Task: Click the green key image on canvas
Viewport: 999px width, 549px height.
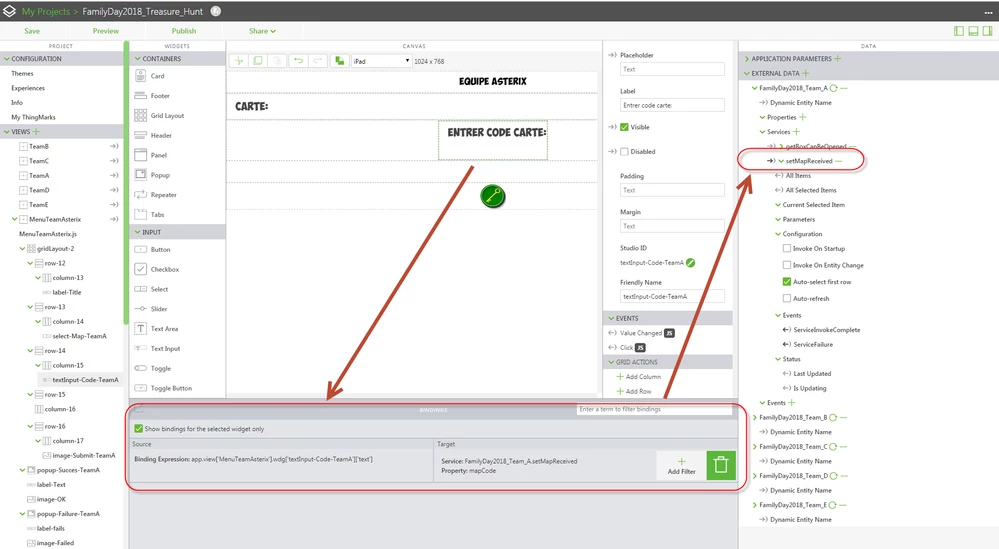Action: point(492,196)
